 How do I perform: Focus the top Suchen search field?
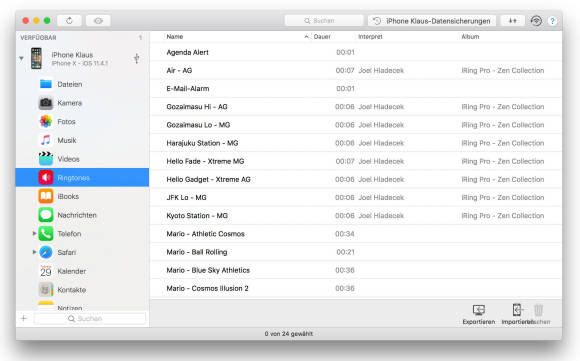[324, 21]
